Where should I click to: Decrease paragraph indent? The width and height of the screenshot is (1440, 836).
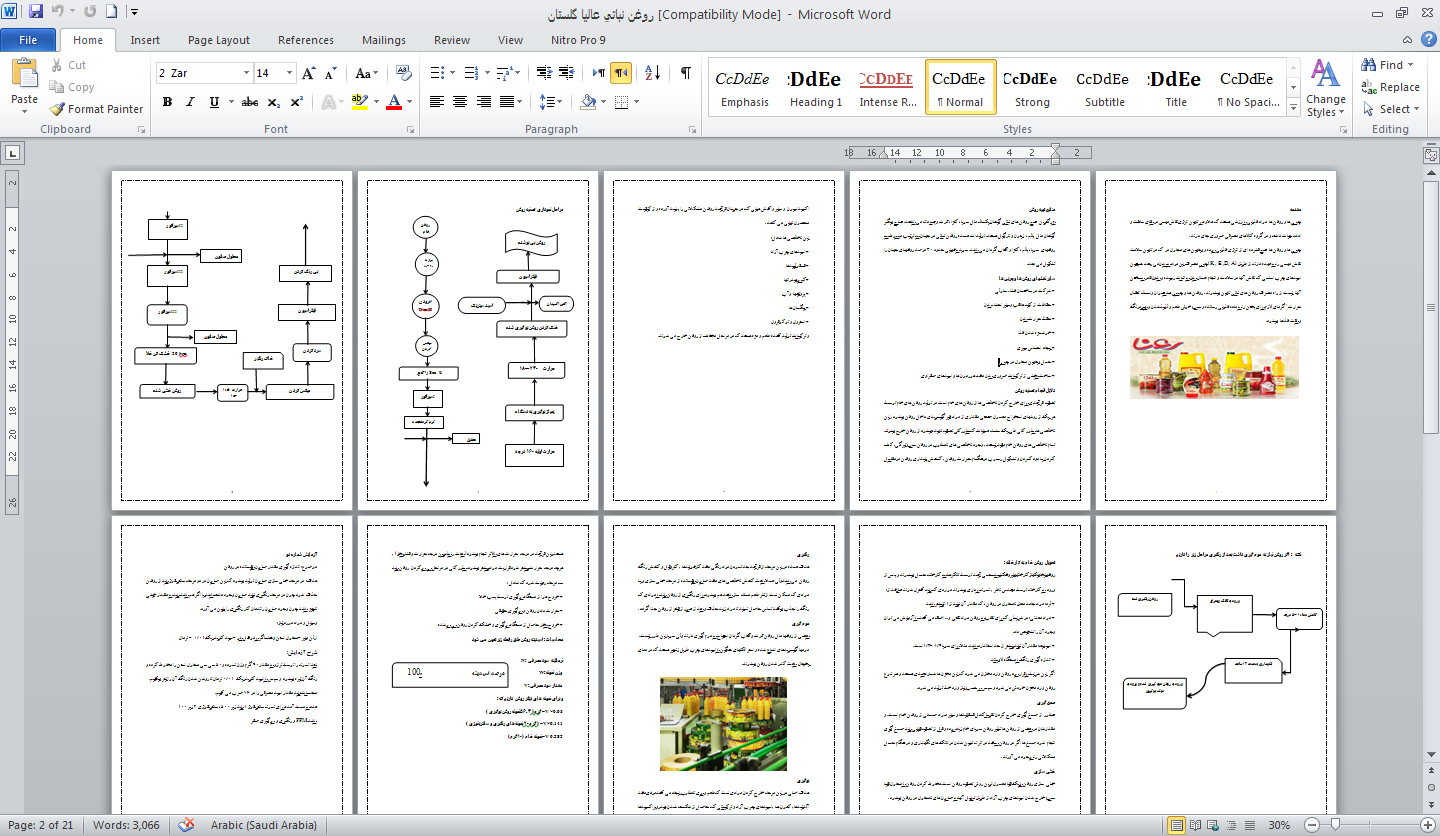pos(543,73)
